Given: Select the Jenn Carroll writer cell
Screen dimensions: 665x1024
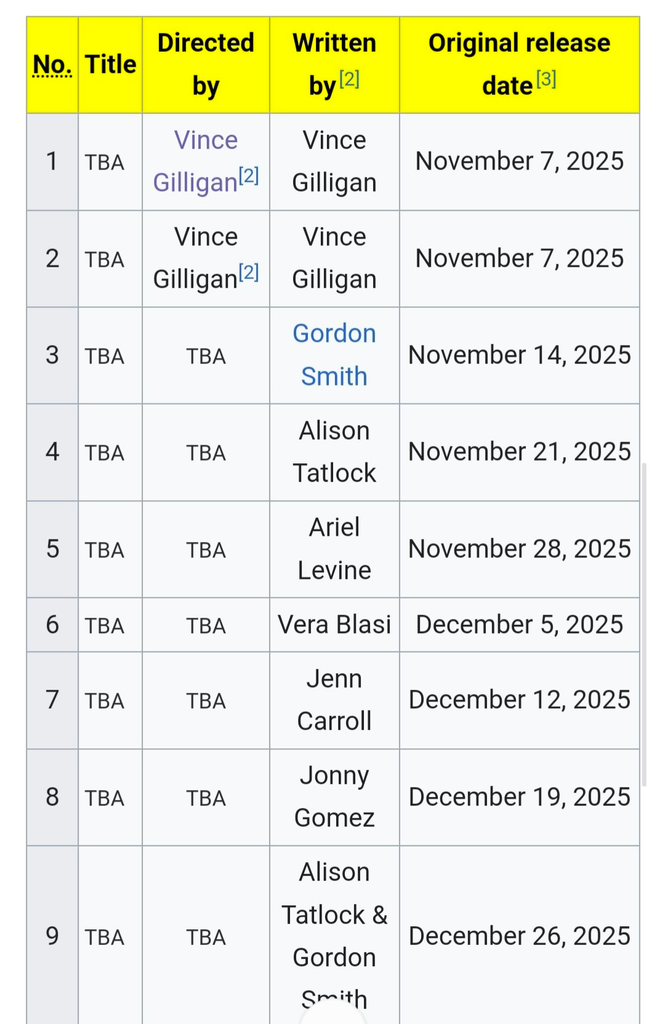Looking at the screenshot, I should (x=334, y=700).
